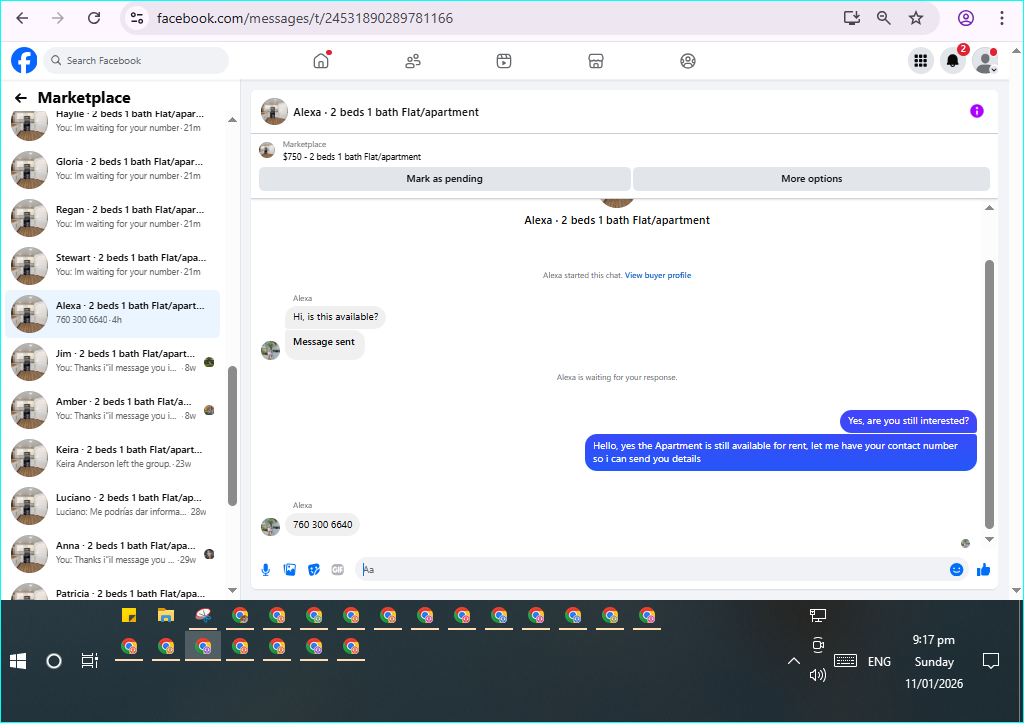
Task: Switch the ENG input language indicator
Action: 879,662
